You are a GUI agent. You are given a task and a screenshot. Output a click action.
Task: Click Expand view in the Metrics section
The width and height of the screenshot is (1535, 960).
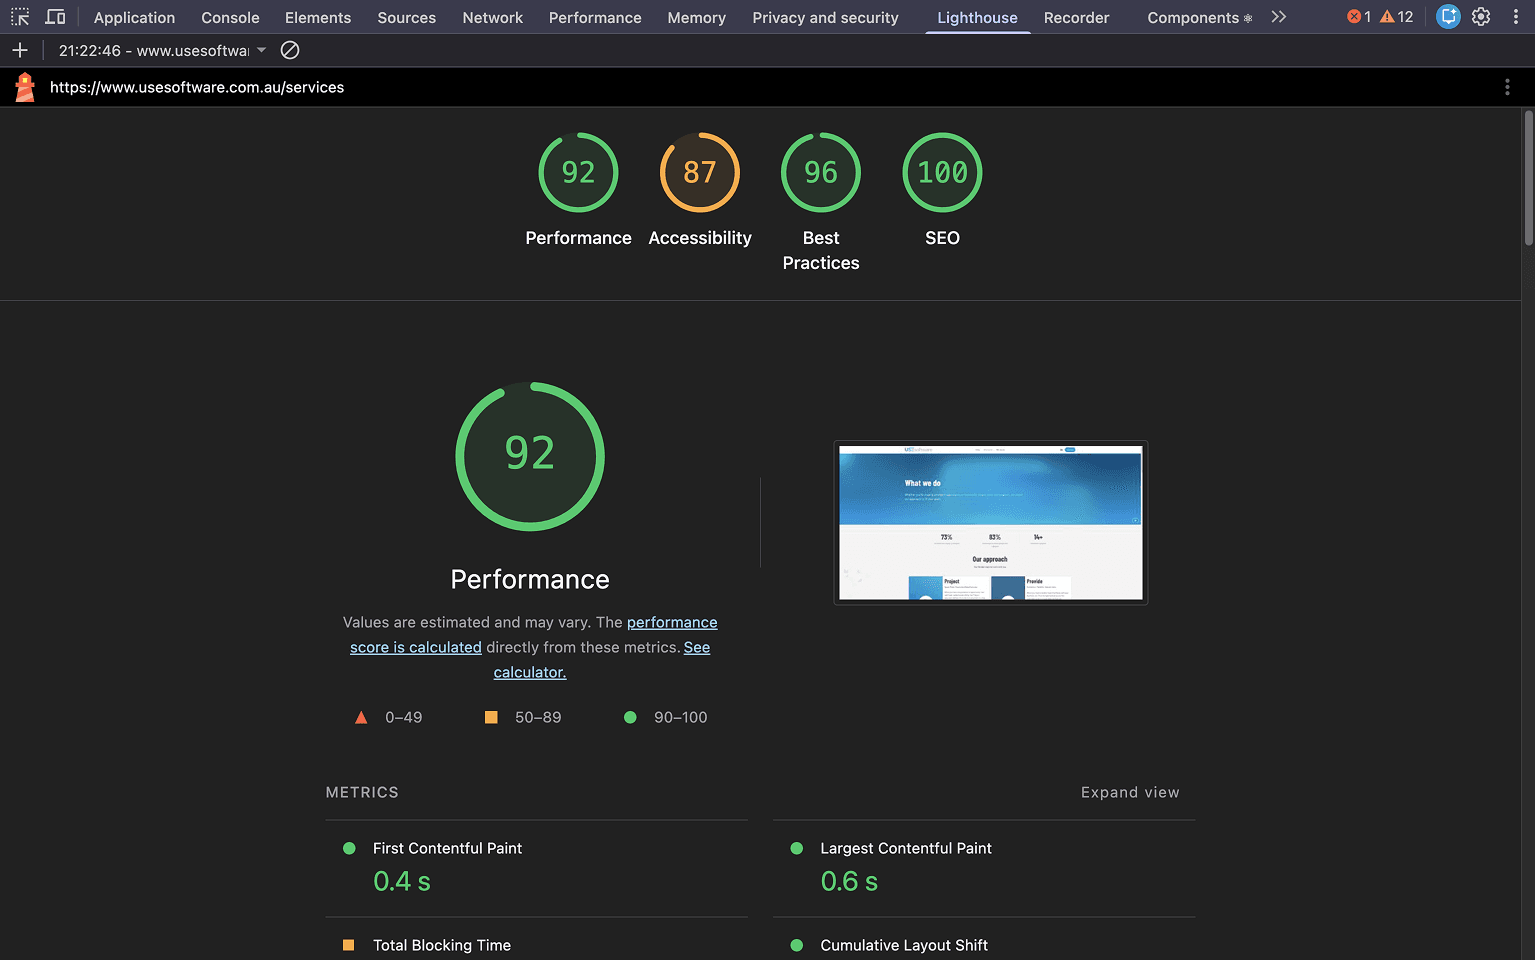(1130, 791)
